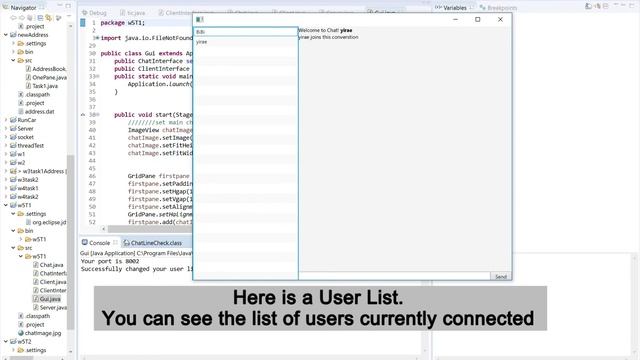Click the override marker at line 38
Screen dimensions: 640x360
[x=83, y=115]
